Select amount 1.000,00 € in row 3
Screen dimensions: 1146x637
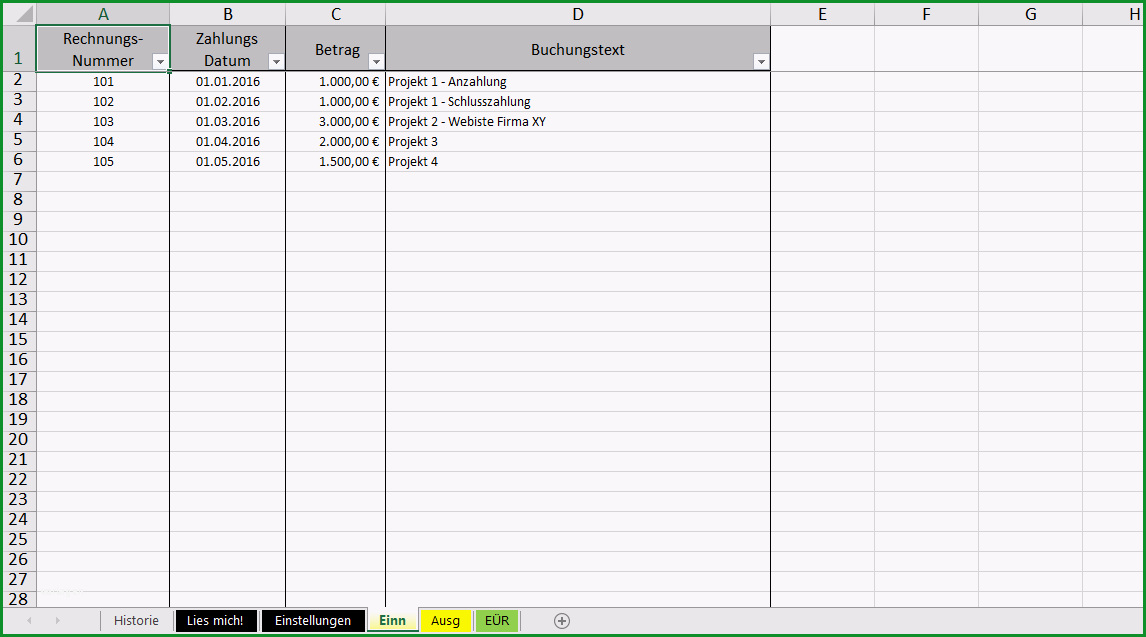pos(335,102)
